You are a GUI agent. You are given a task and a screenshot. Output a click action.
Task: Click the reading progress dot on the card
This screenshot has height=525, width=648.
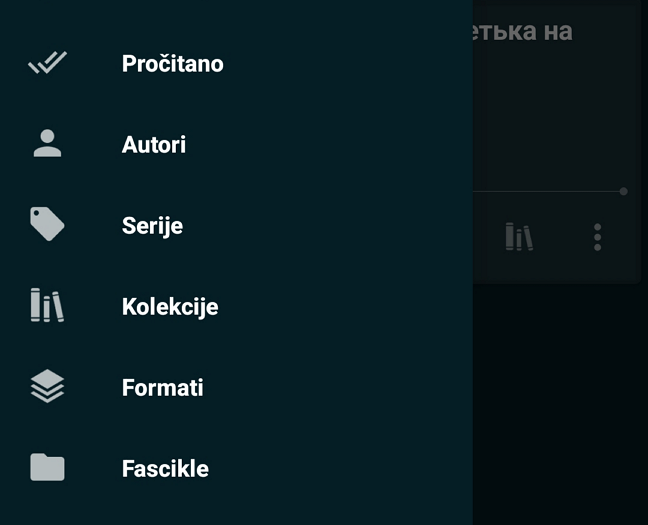[623, 191]
